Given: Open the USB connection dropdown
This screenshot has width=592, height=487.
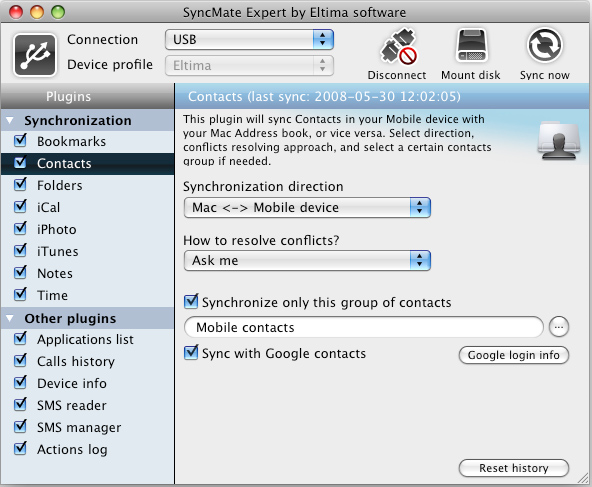Looking at the screenshot, I should pos(249,40).
